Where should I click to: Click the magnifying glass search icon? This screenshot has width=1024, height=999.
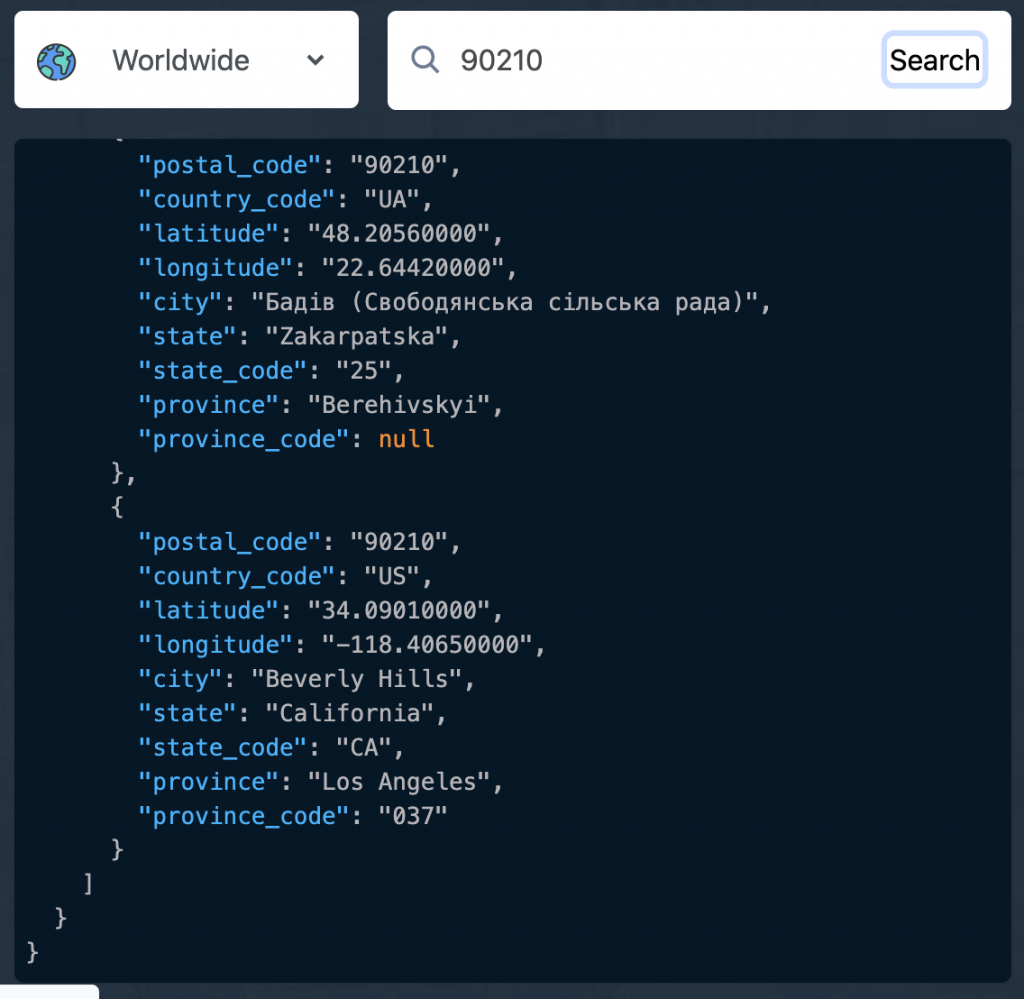[x=424, y=59]
